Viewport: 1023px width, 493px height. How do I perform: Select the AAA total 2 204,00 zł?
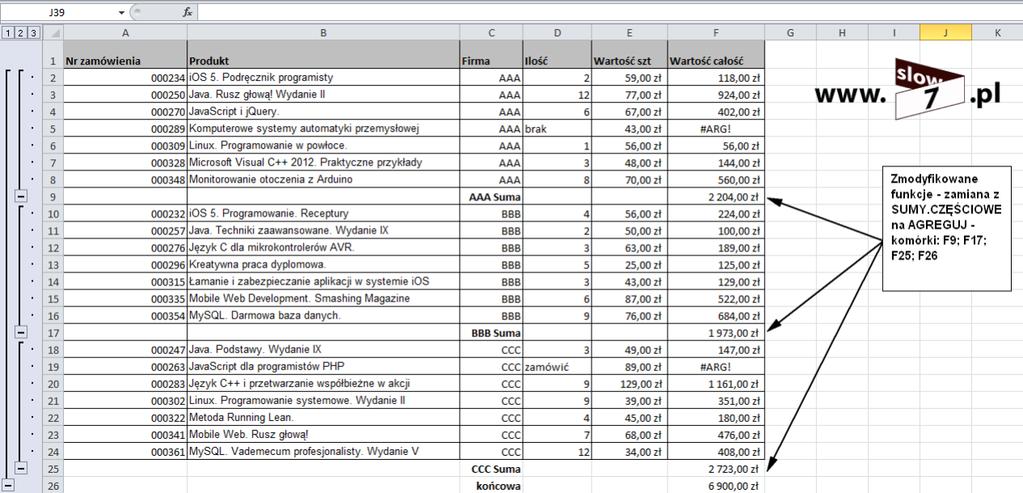(x=716, y=196)
